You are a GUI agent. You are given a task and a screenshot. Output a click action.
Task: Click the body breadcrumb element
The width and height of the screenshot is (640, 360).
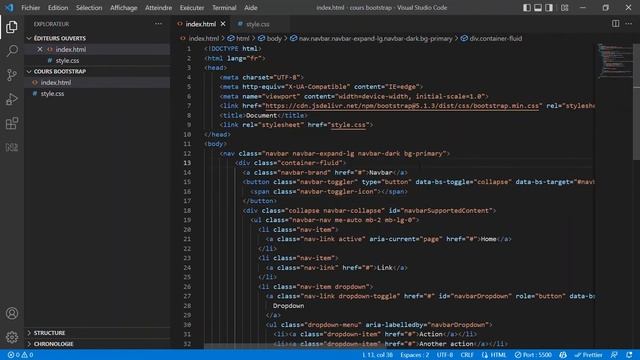point(270,38)
